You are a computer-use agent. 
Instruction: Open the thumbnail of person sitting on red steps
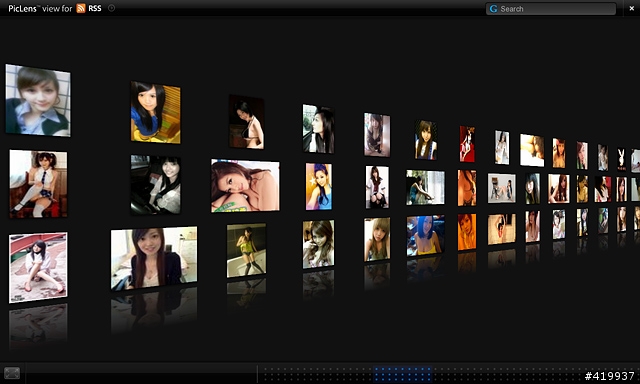38,267
